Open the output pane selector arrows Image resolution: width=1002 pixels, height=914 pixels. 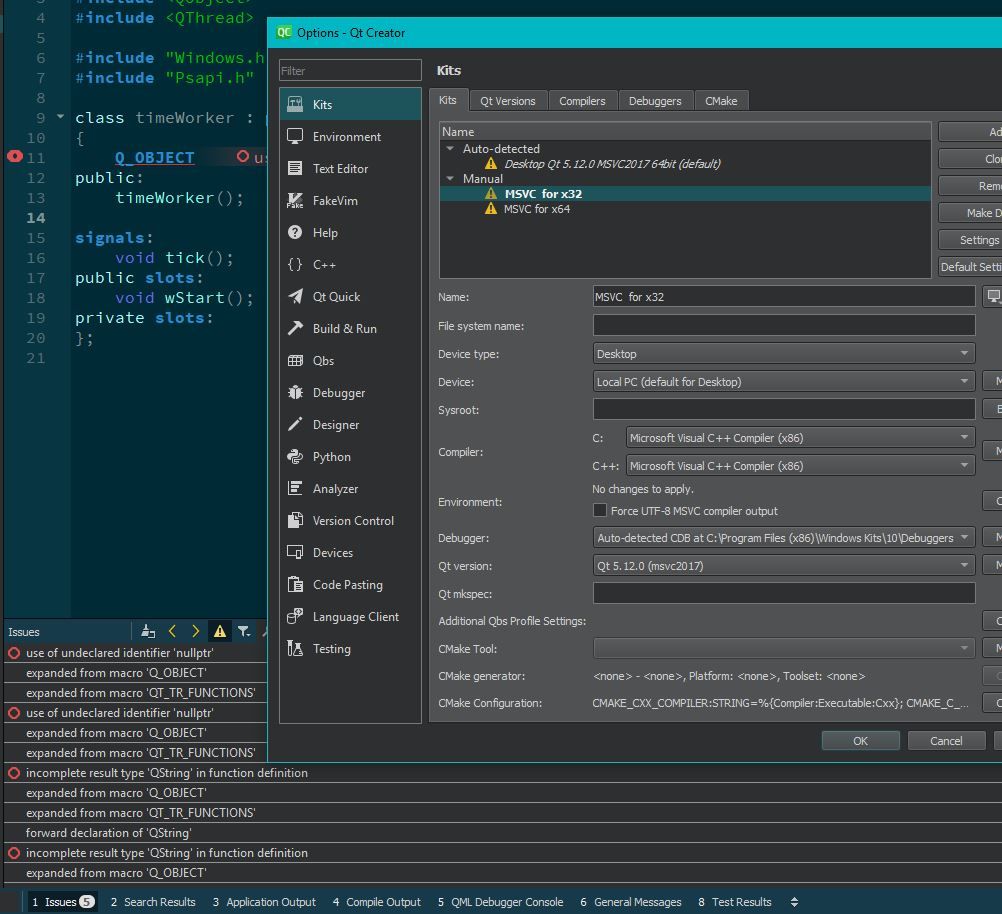pyautogui.click(x=794, y=902)
